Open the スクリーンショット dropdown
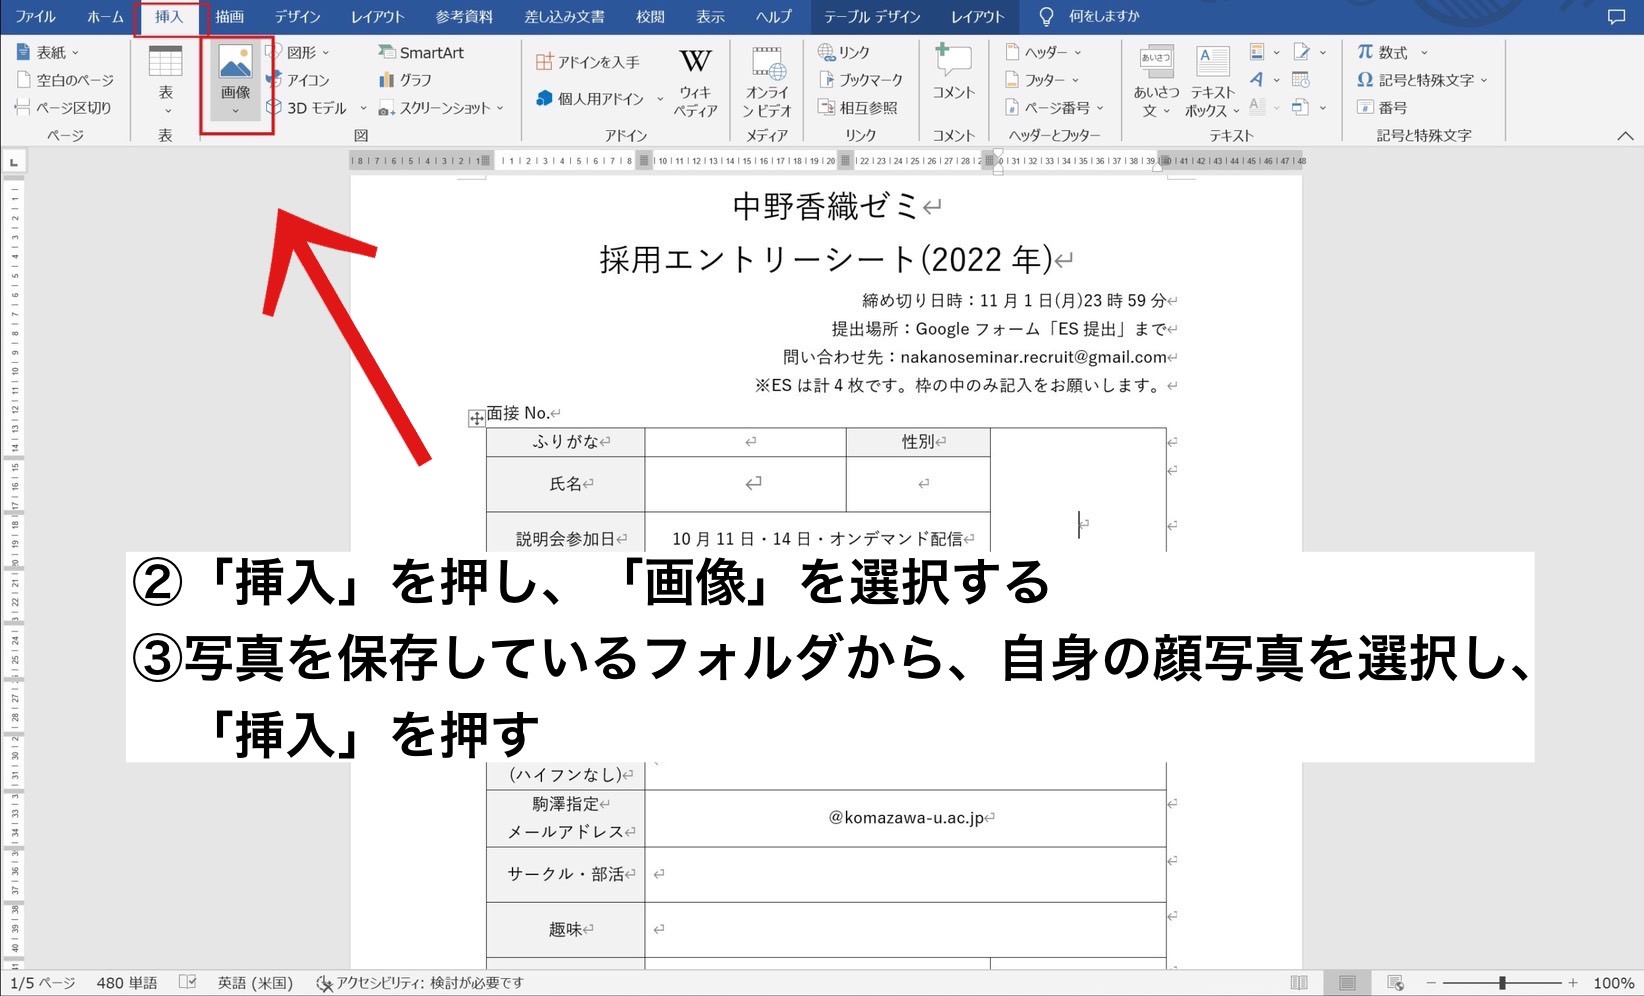 coord(441,107)
